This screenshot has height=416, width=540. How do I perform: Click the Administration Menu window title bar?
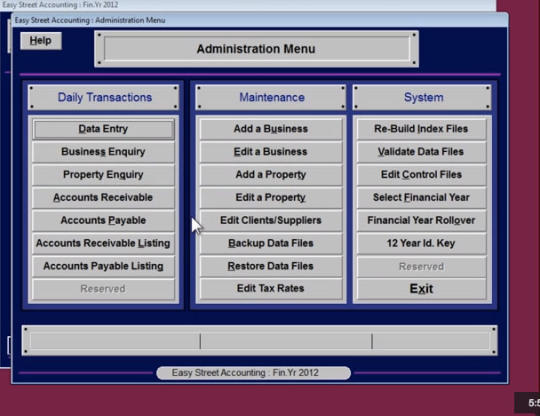pyautogui.click(x=259, y=20)
